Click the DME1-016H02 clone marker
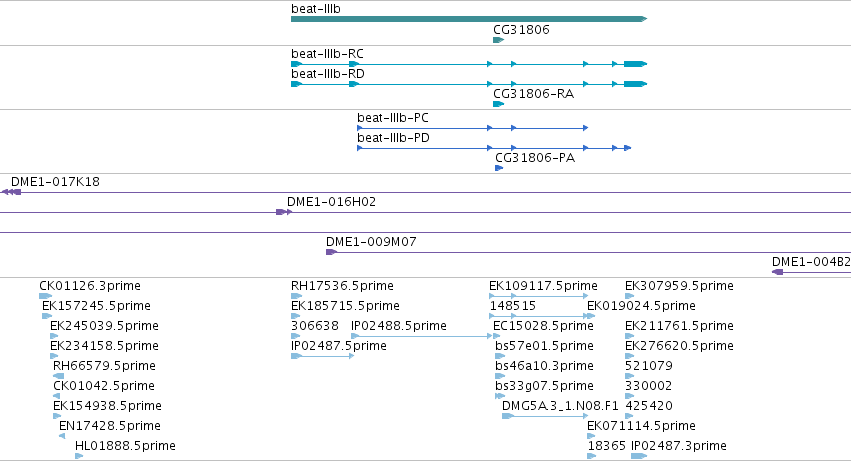The image size is (851, 461). [x=284, y=212]
